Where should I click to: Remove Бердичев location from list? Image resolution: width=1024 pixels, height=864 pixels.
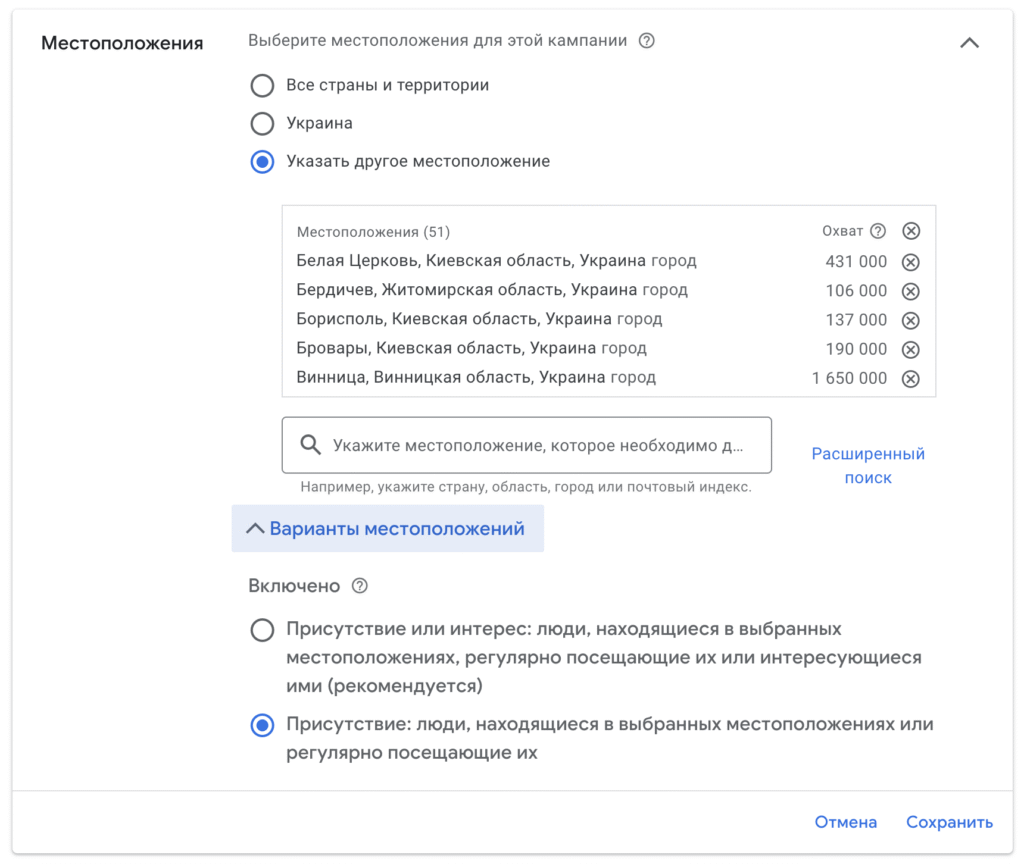tap(911, 291)
